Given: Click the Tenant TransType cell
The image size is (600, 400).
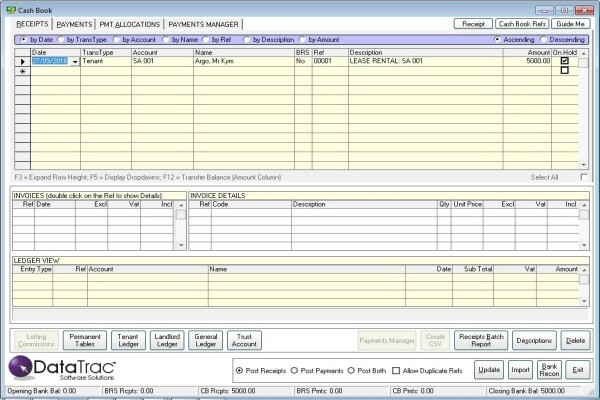Looking at the screenshot, I should (x=106, y=61).
